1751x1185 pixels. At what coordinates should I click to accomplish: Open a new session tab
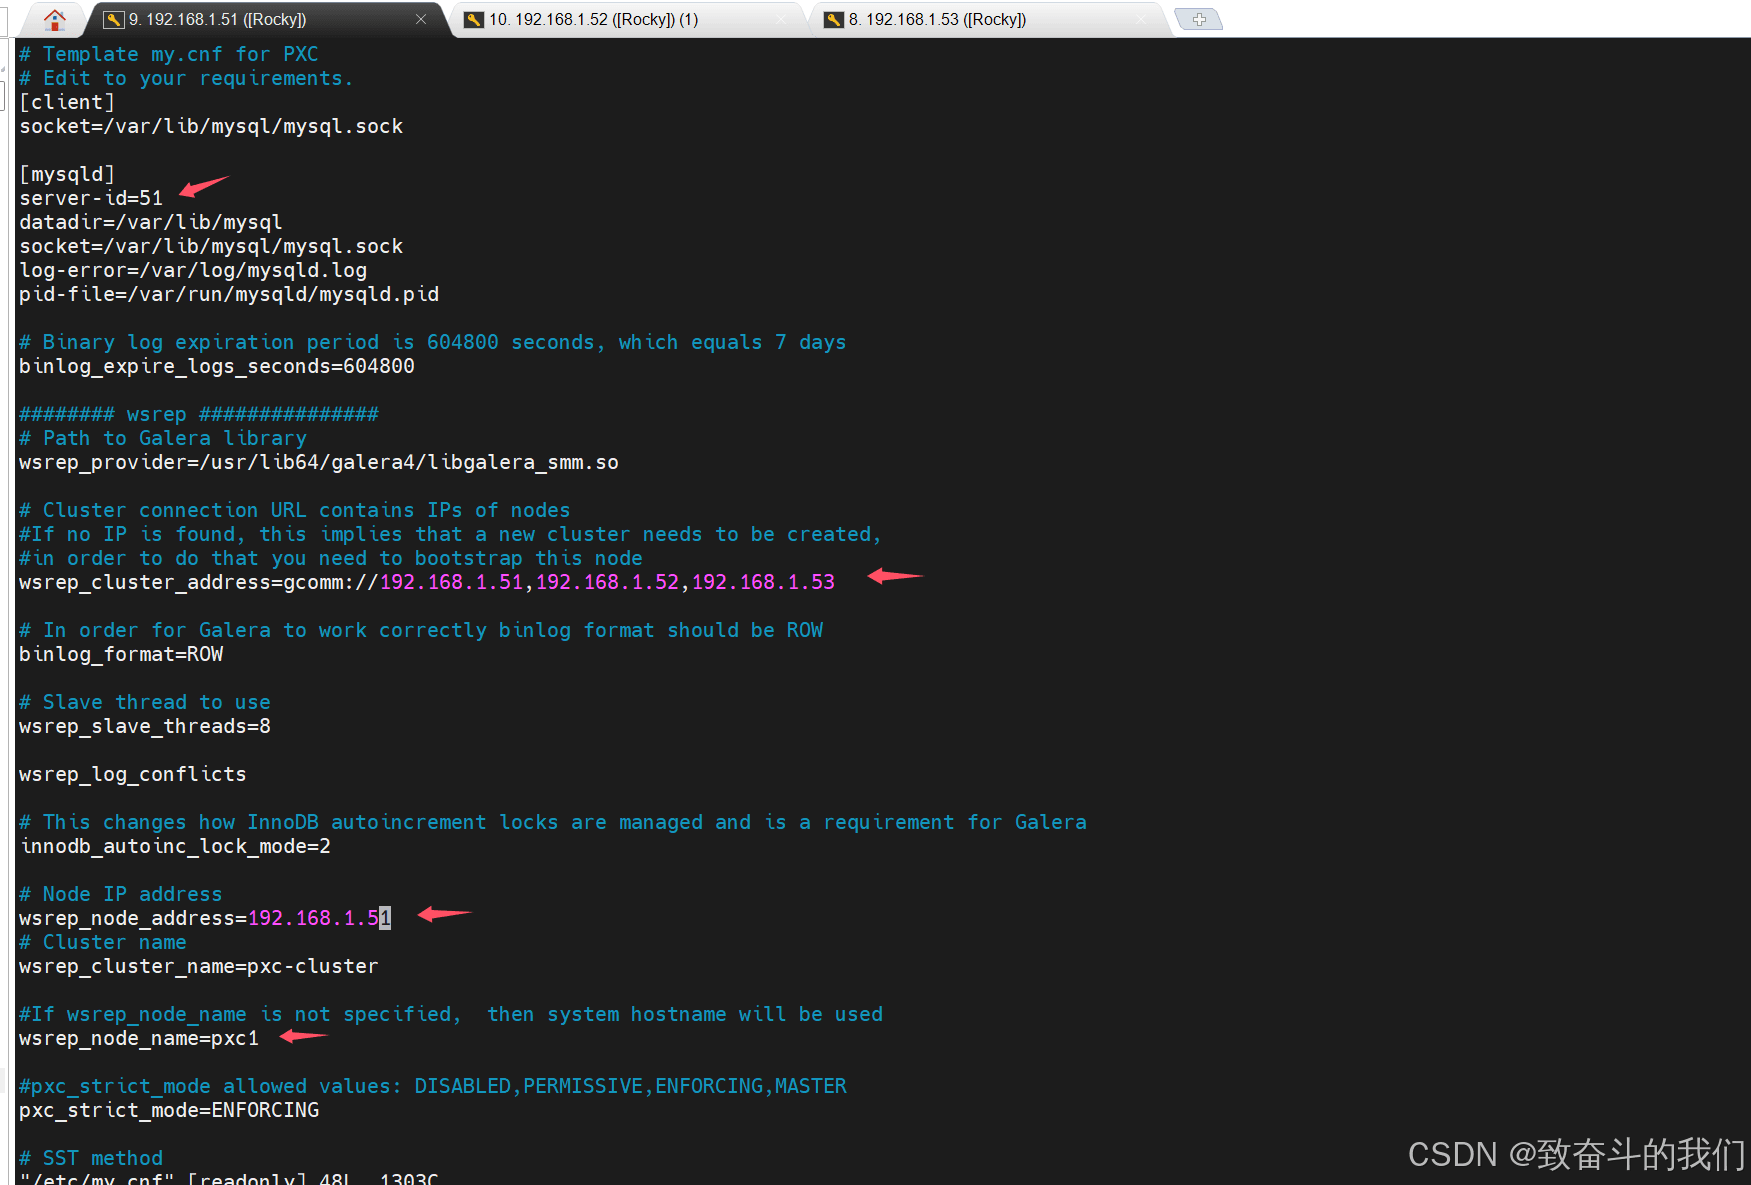click(1198, 19)
